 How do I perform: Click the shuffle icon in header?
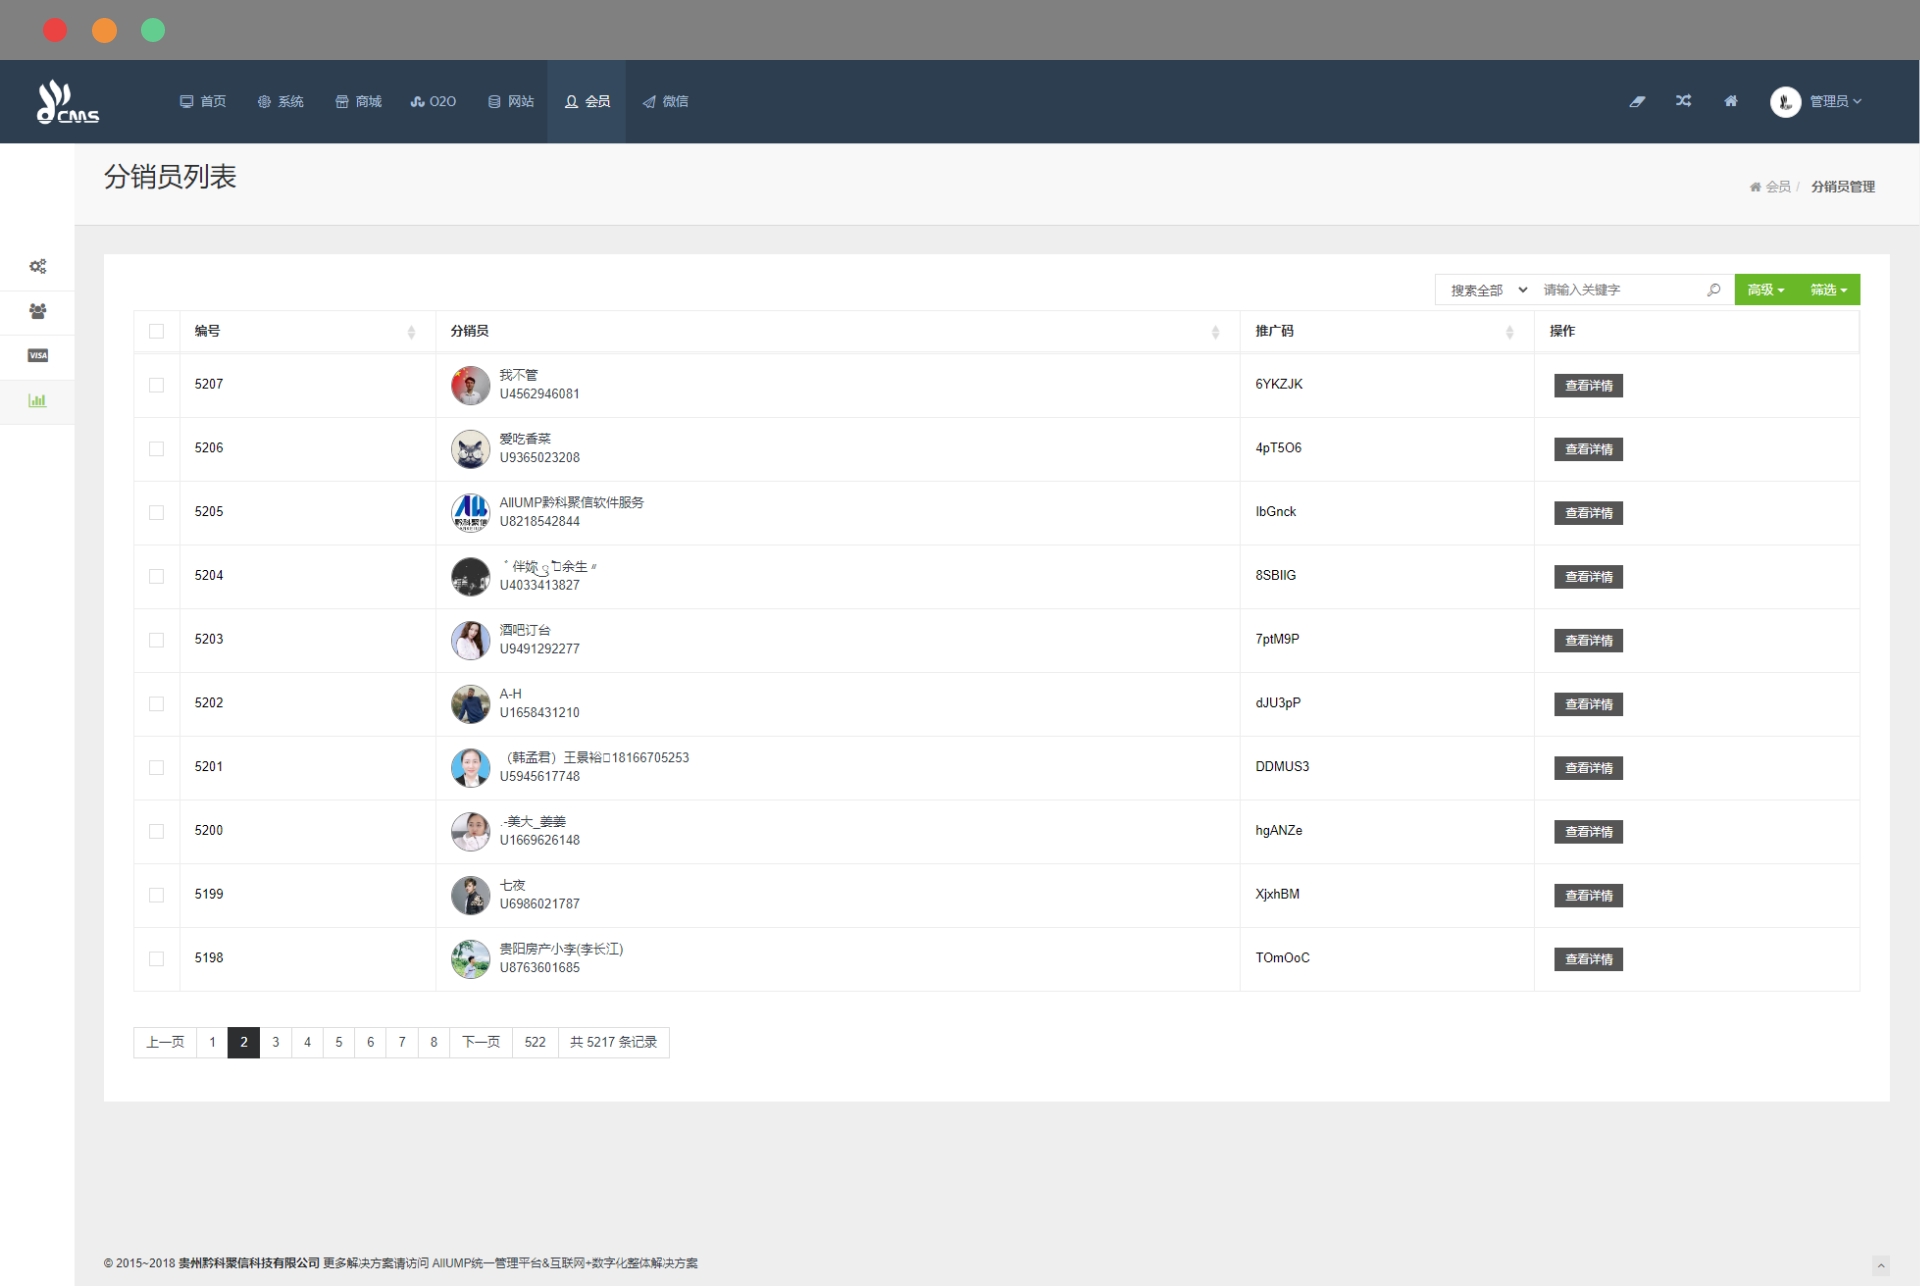(x=1684, y=101)
